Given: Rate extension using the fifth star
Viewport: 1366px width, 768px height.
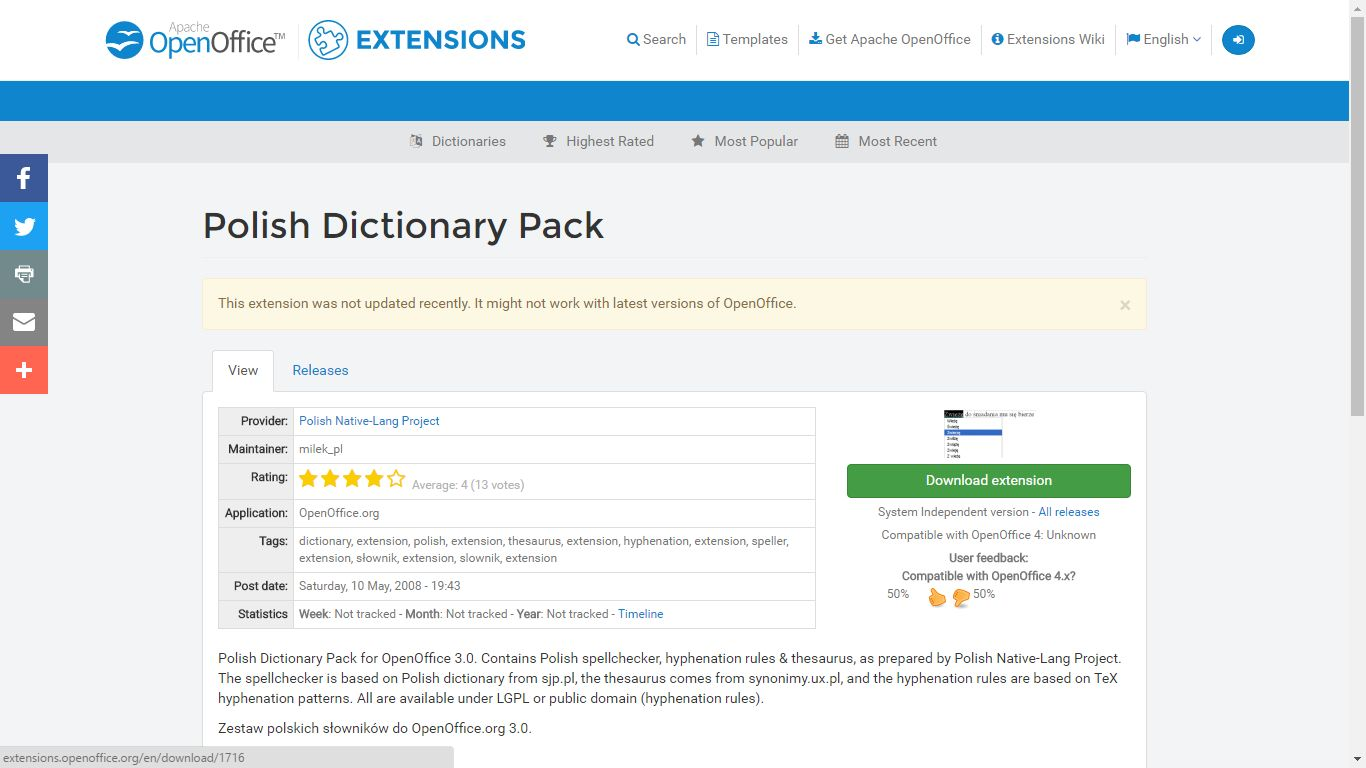Looking at the screenshot, I should (396, 479).
